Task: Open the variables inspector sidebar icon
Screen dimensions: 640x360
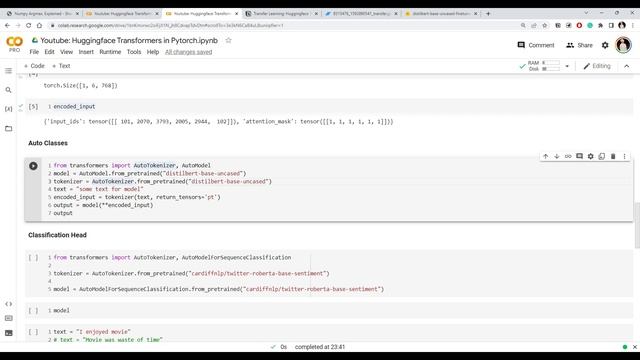Action: click(x=8, y=109)
